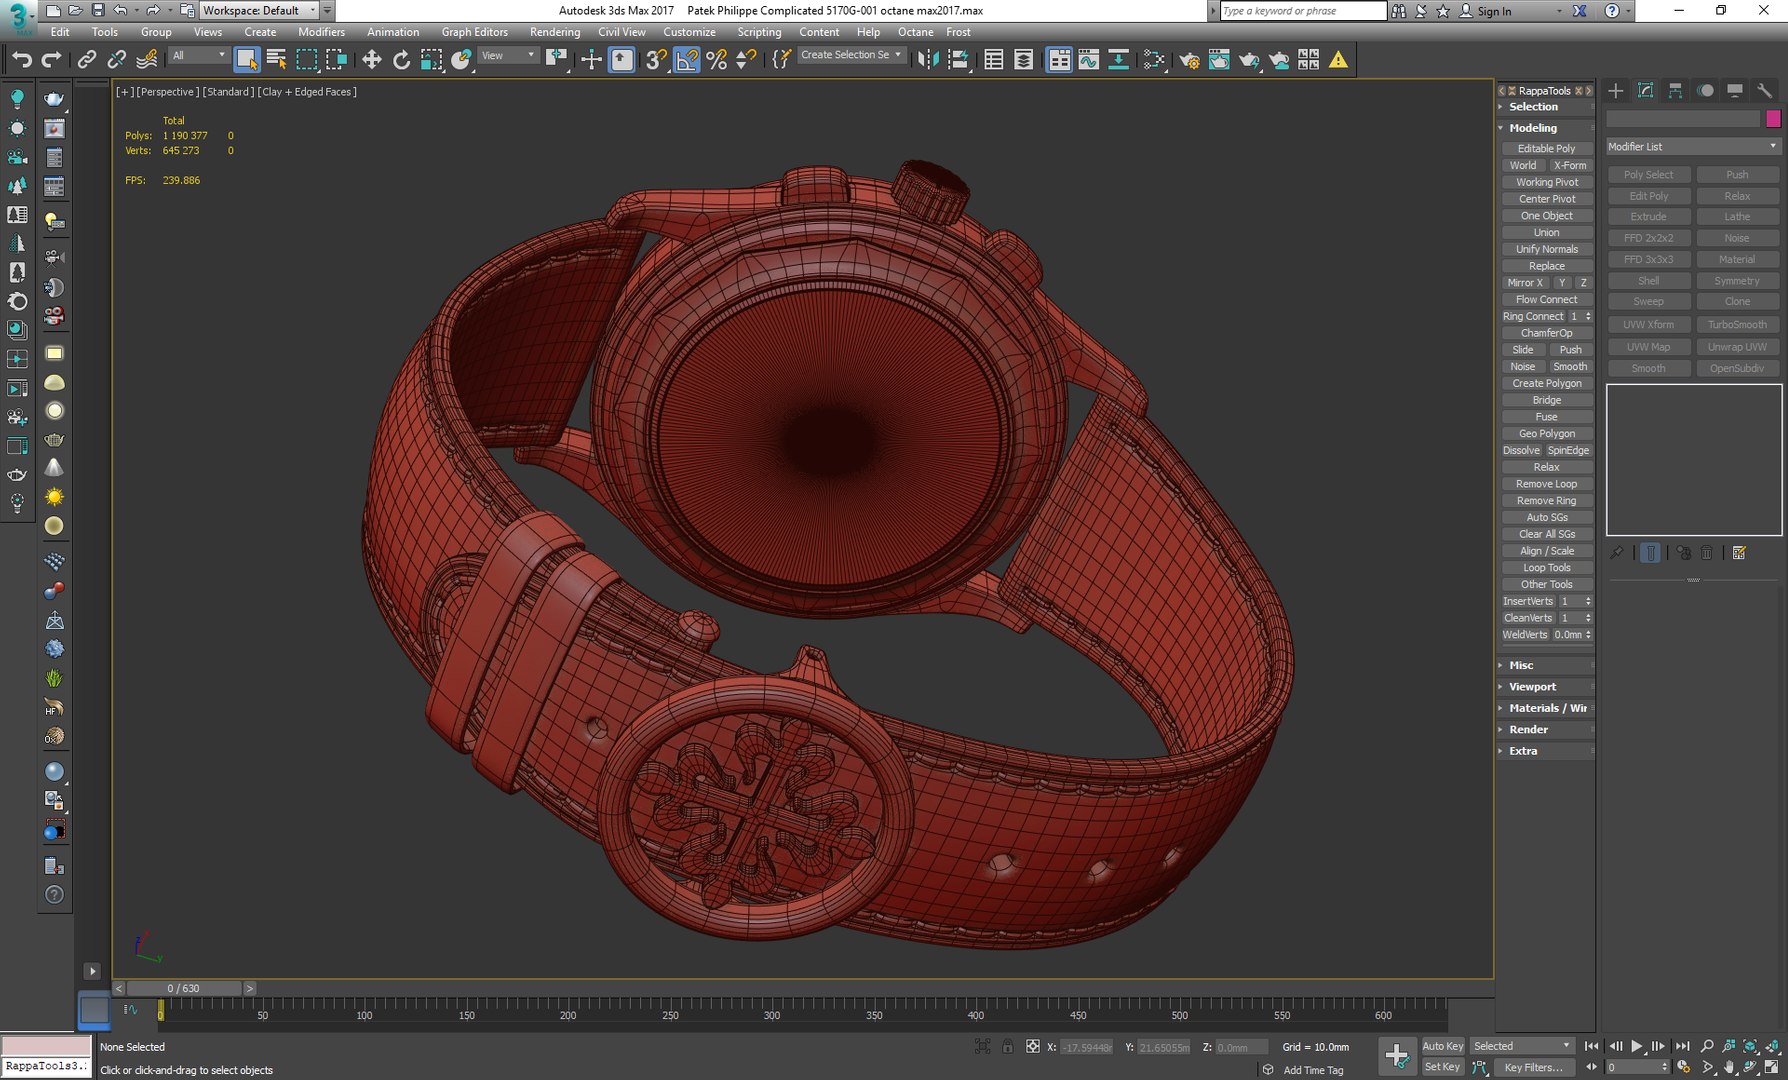Click the search keyword input field
This screenshot has height=1080, width=1788.
point(1303,11)
